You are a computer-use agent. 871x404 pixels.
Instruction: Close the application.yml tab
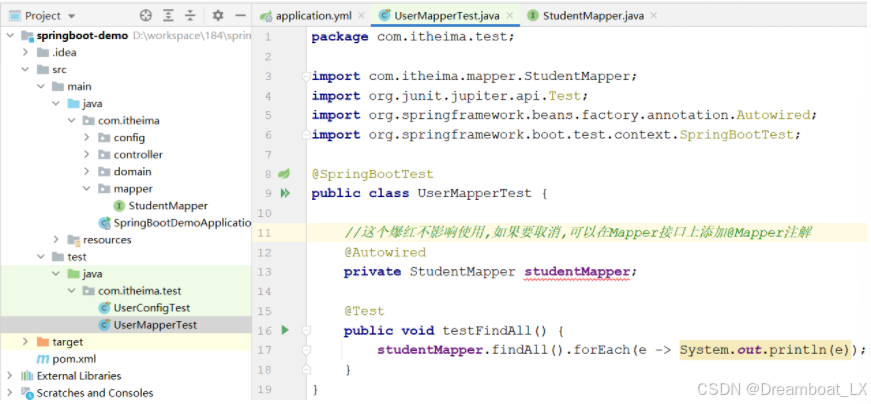coord(362,16)
